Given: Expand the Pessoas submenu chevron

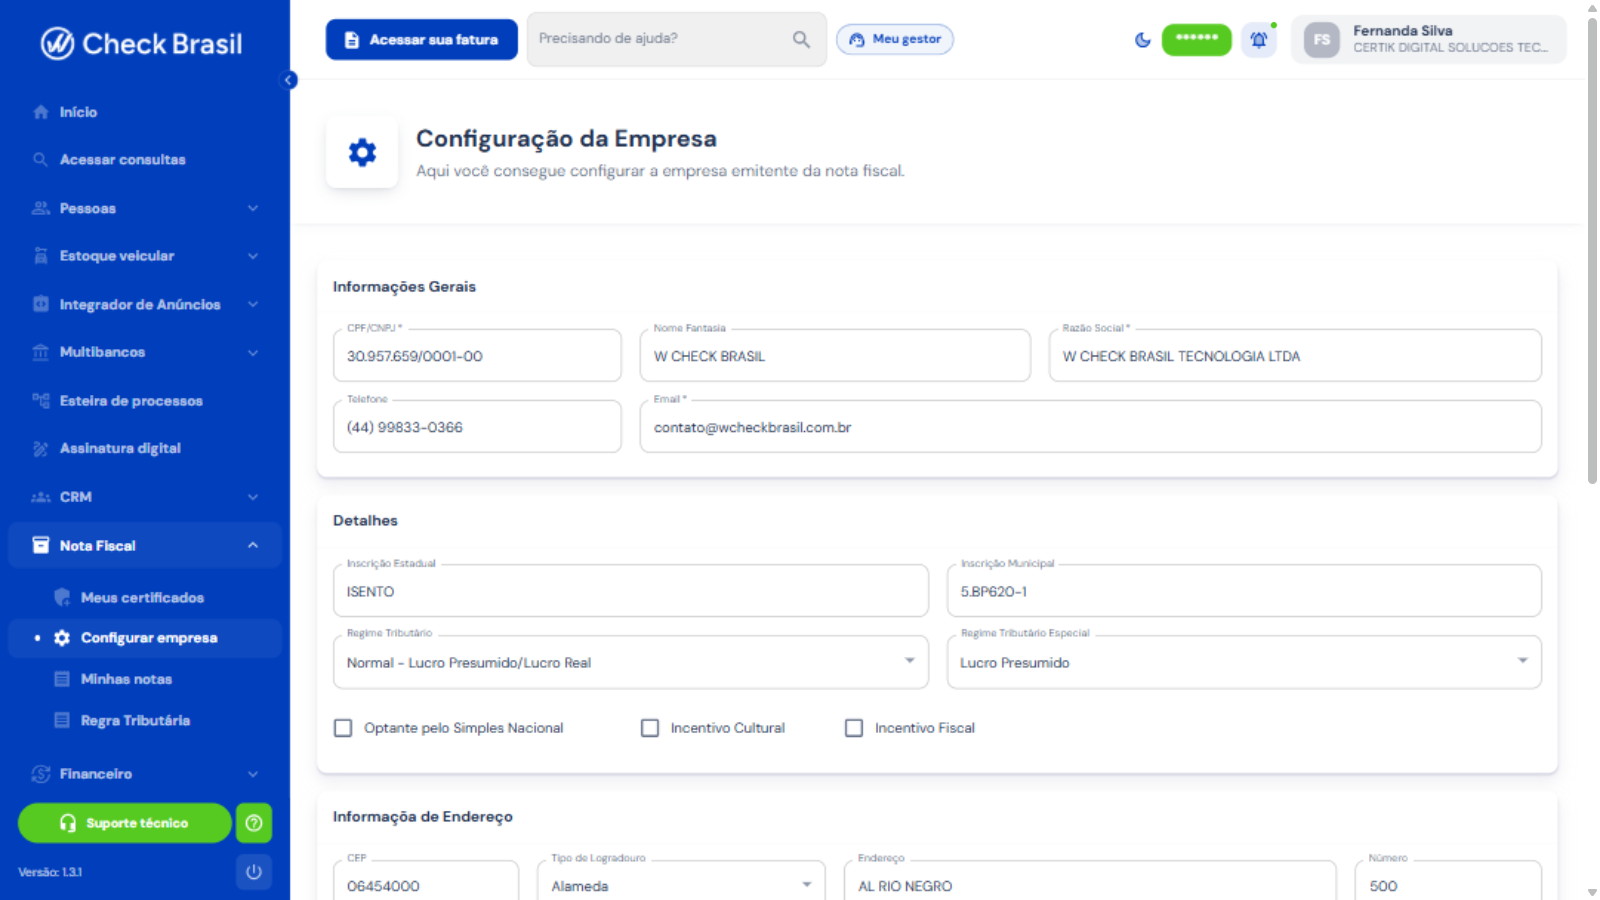Looking at the screenshot, I should 253,208.
